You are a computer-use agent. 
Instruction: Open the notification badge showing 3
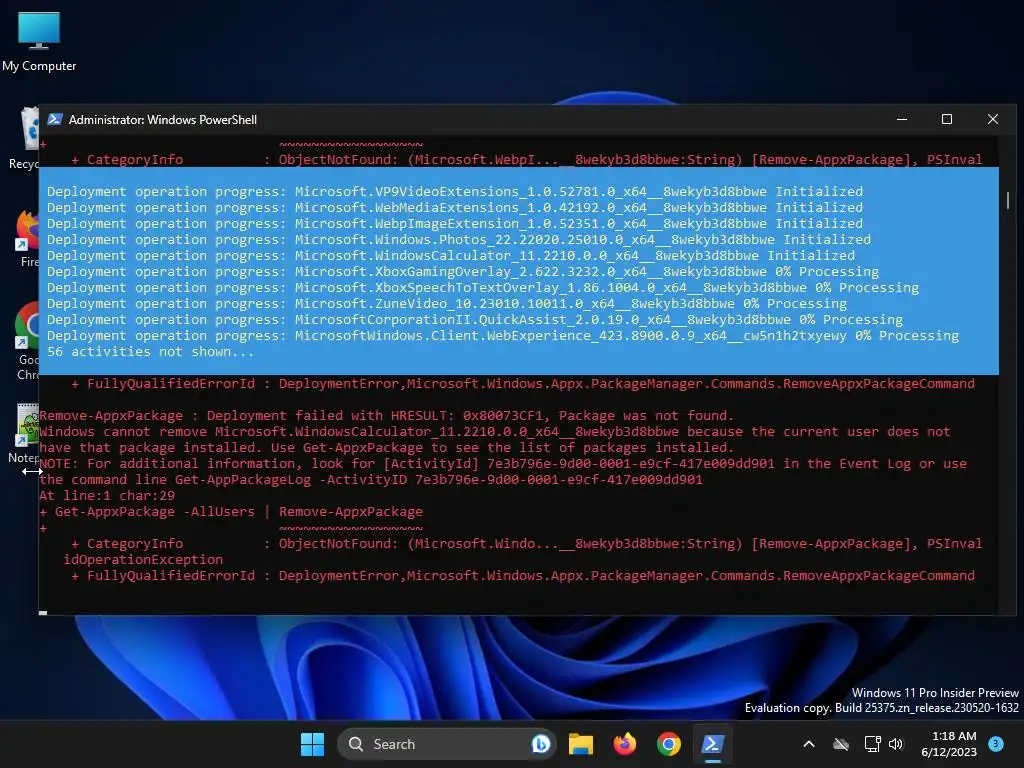tap(996, 743)
